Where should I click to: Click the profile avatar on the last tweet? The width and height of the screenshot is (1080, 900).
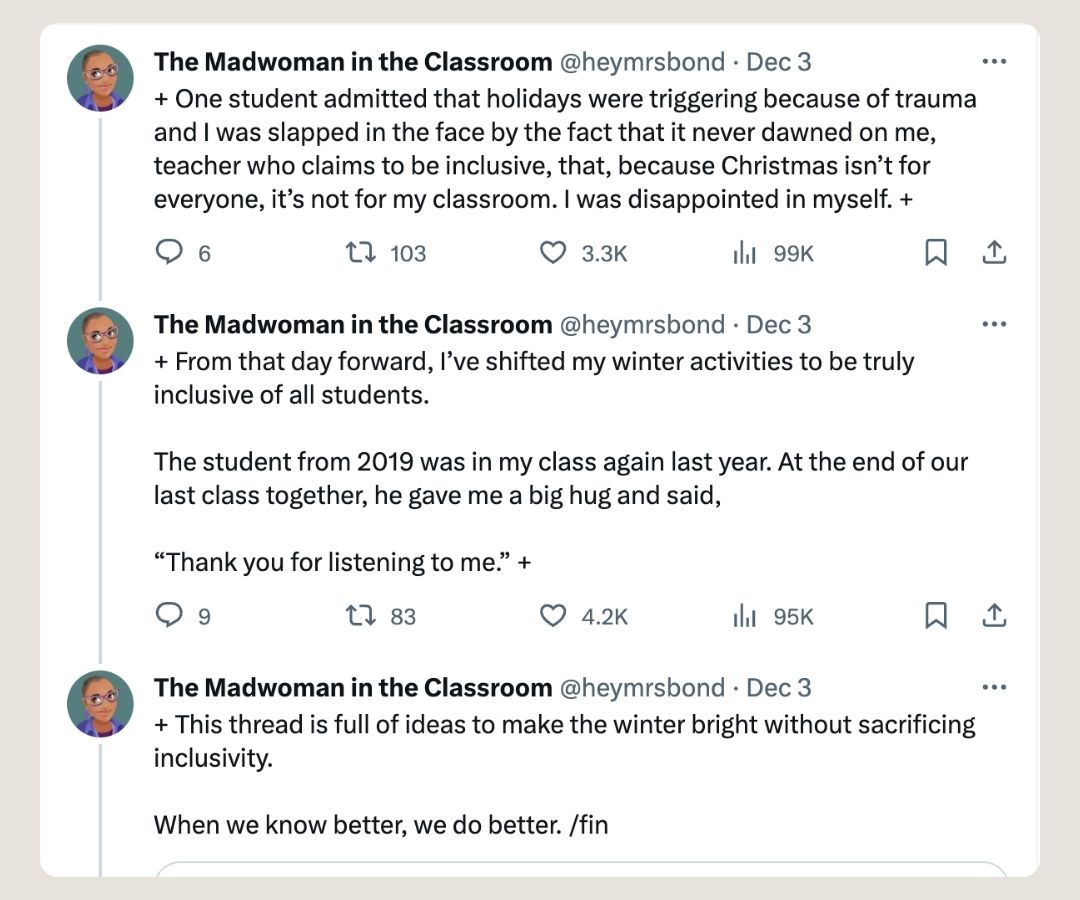[x=100, y=704]
